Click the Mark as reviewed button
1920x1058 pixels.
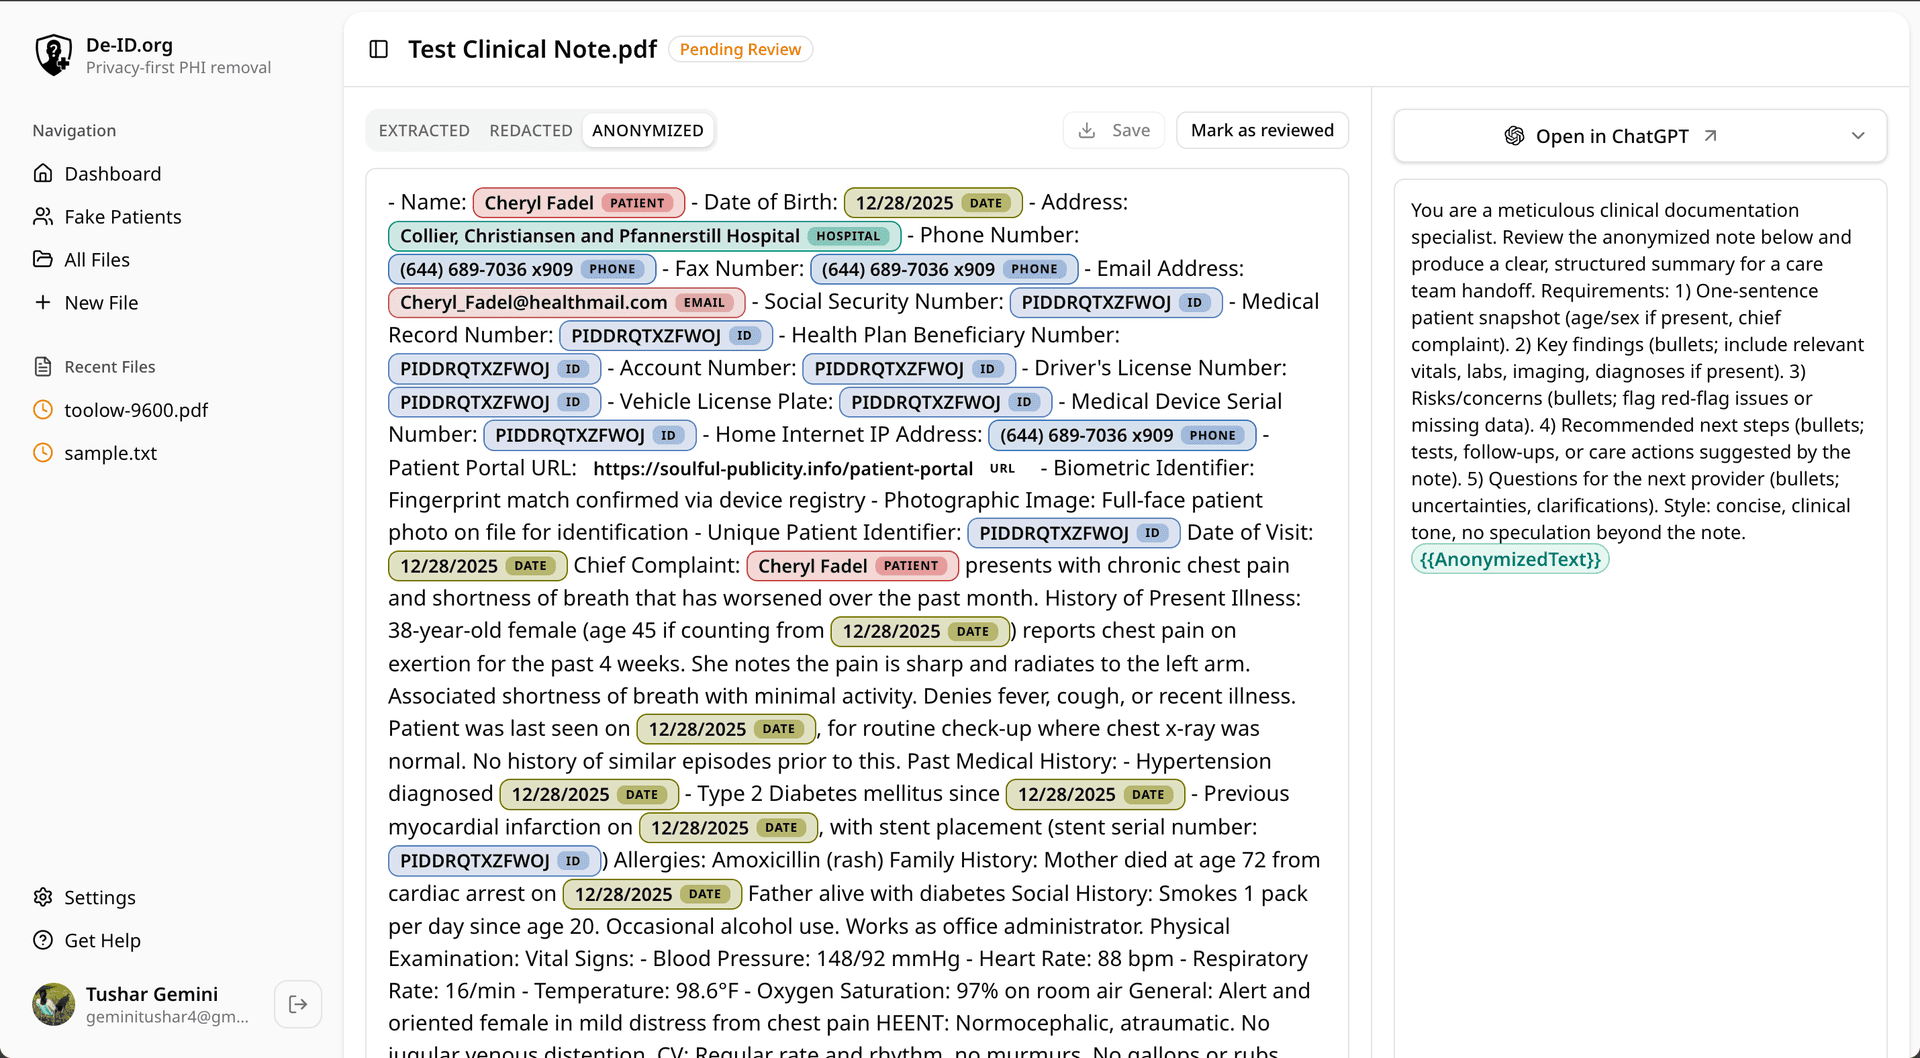(1262, 130)
